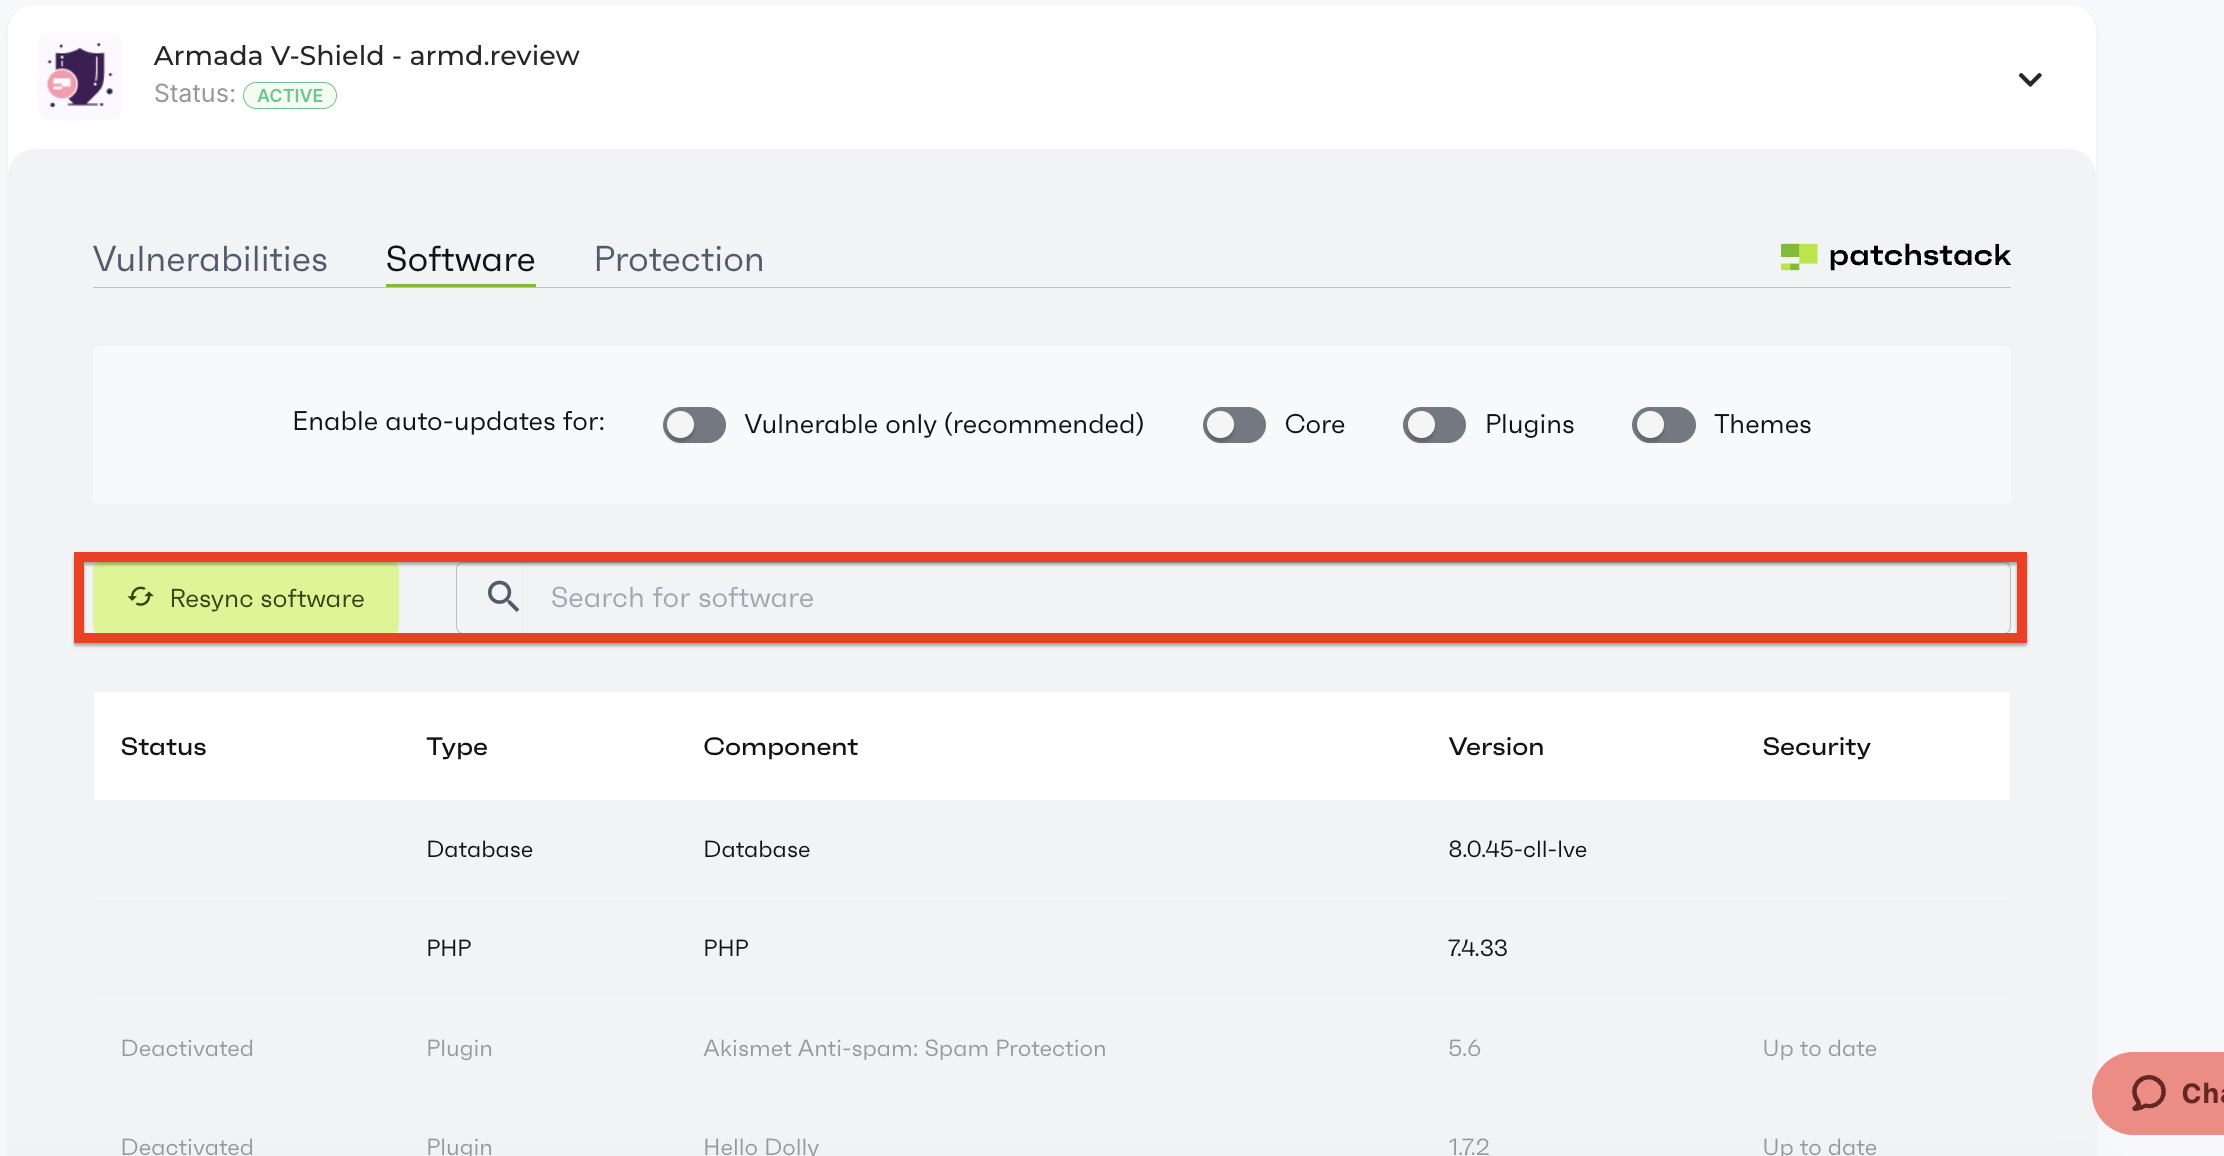Open the Software tab
The height and width of the screenshot is (1156, 2224).
click(460, 259)
